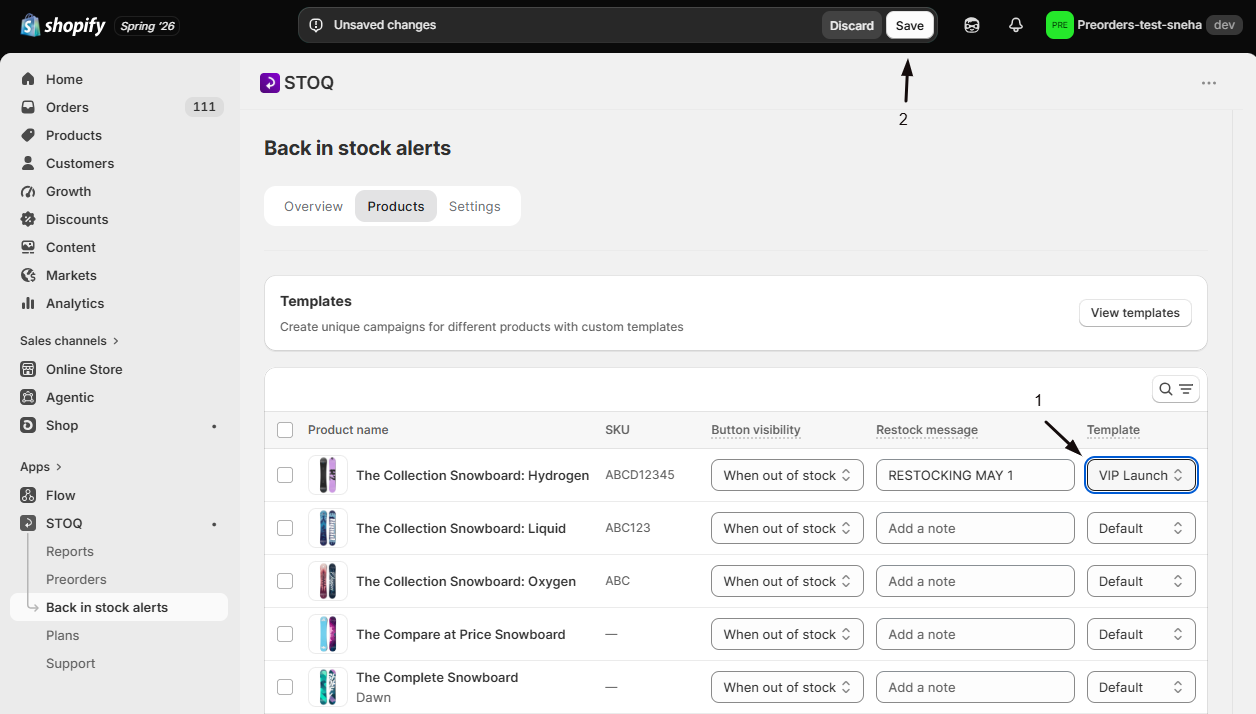Click the Analytics bar chart icon
Image resolution: width=1256 pixels, height=714 pixels.
(x=28, y=303)
